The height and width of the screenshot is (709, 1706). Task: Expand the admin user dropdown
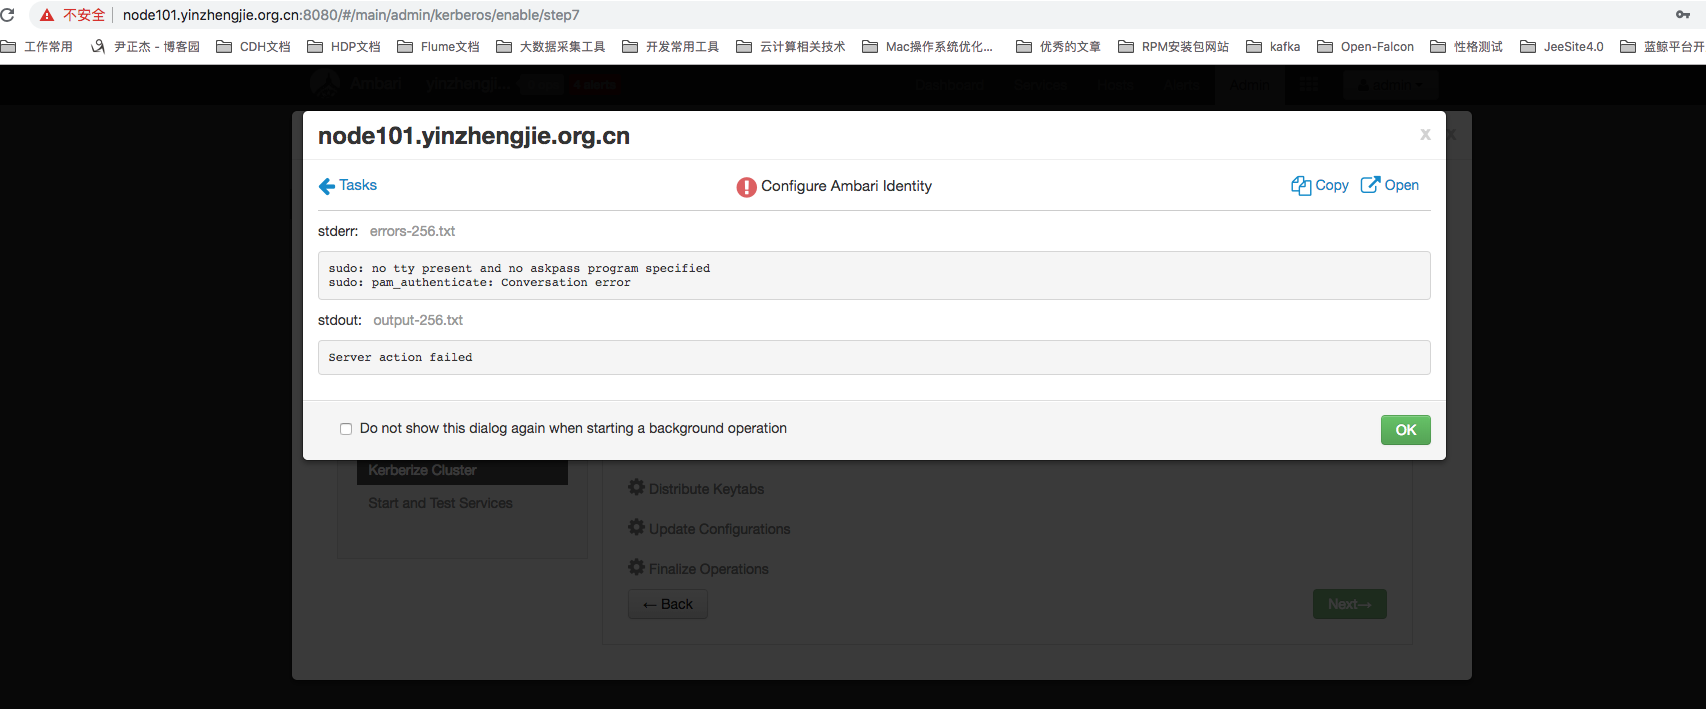click(x=1390, y=86)
